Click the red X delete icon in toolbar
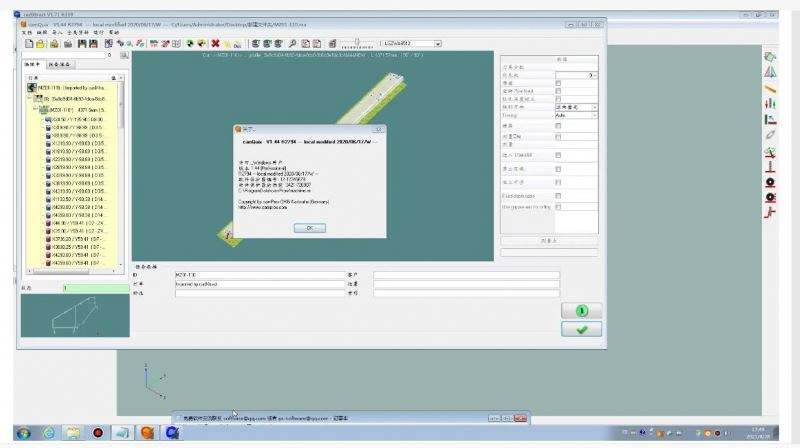The height and width of the screenshot is (448, 800). click(x=215, y=44)
